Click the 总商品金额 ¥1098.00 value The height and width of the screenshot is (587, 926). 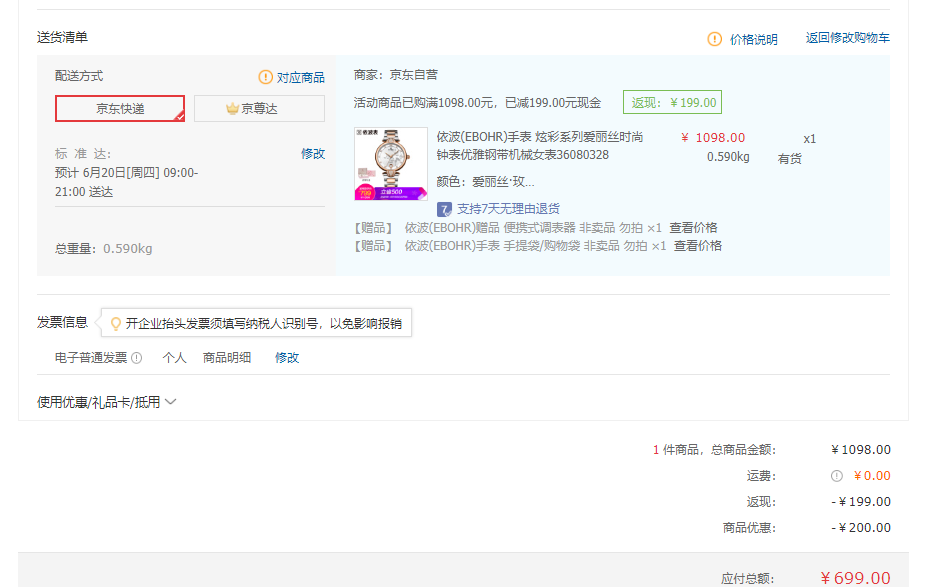point(861,449)
